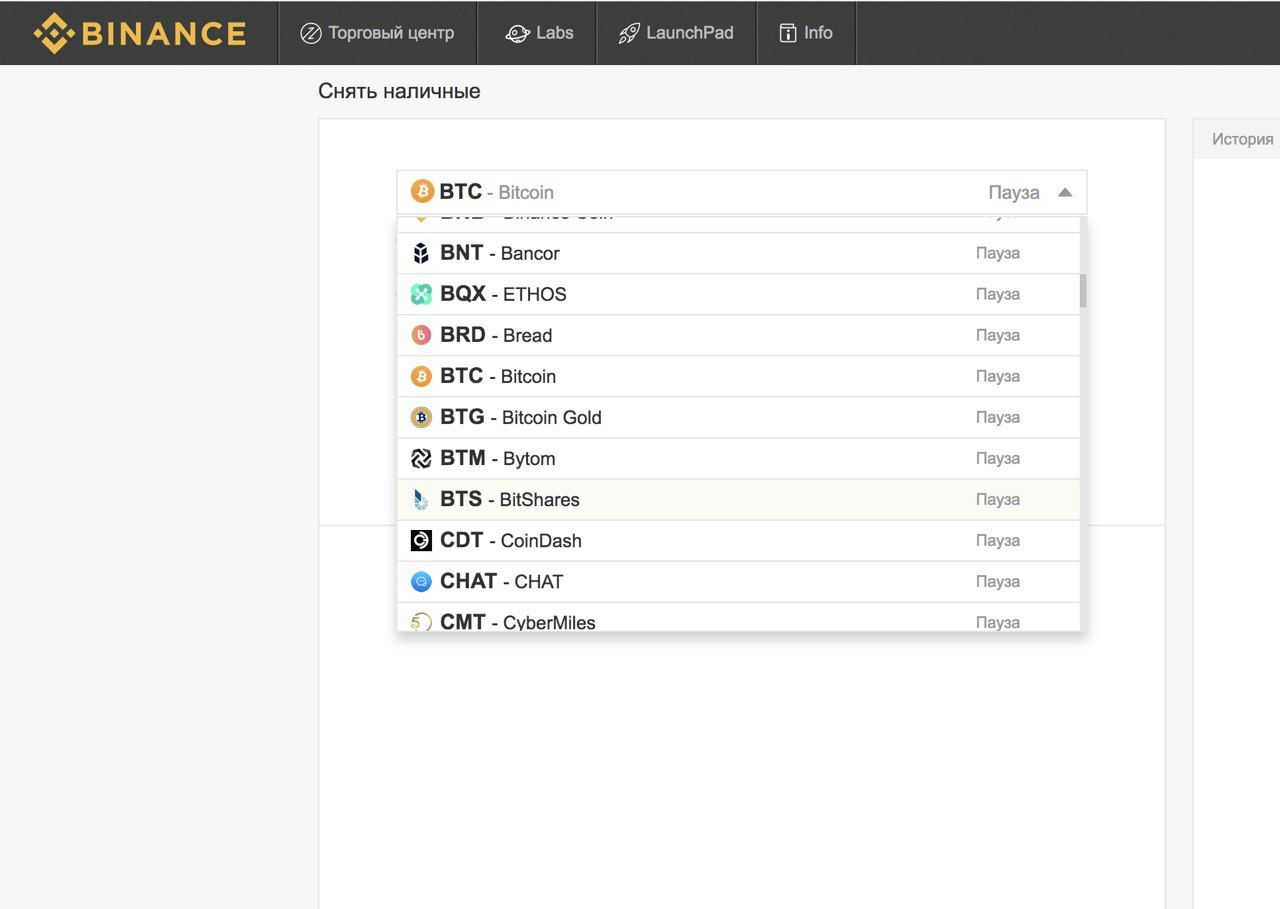Screen dimensions: 1280x909
Task: Open the Labs menu item
Action: [537, 33]
